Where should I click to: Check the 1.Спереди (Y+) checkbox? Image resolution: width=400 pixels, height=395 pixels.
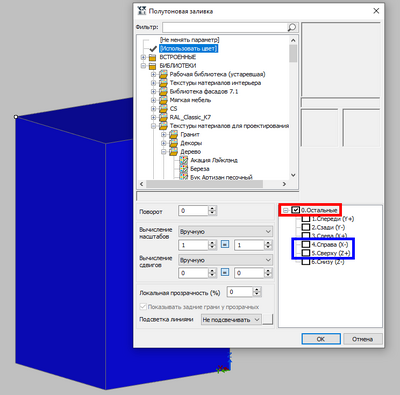coord(306,219)
